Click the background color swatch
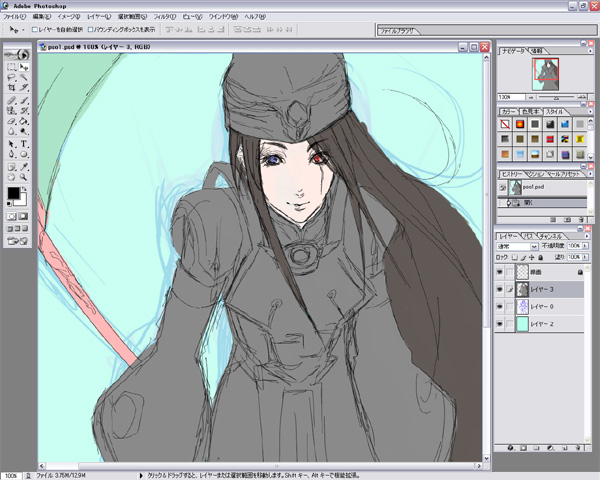 coord(22,201)
